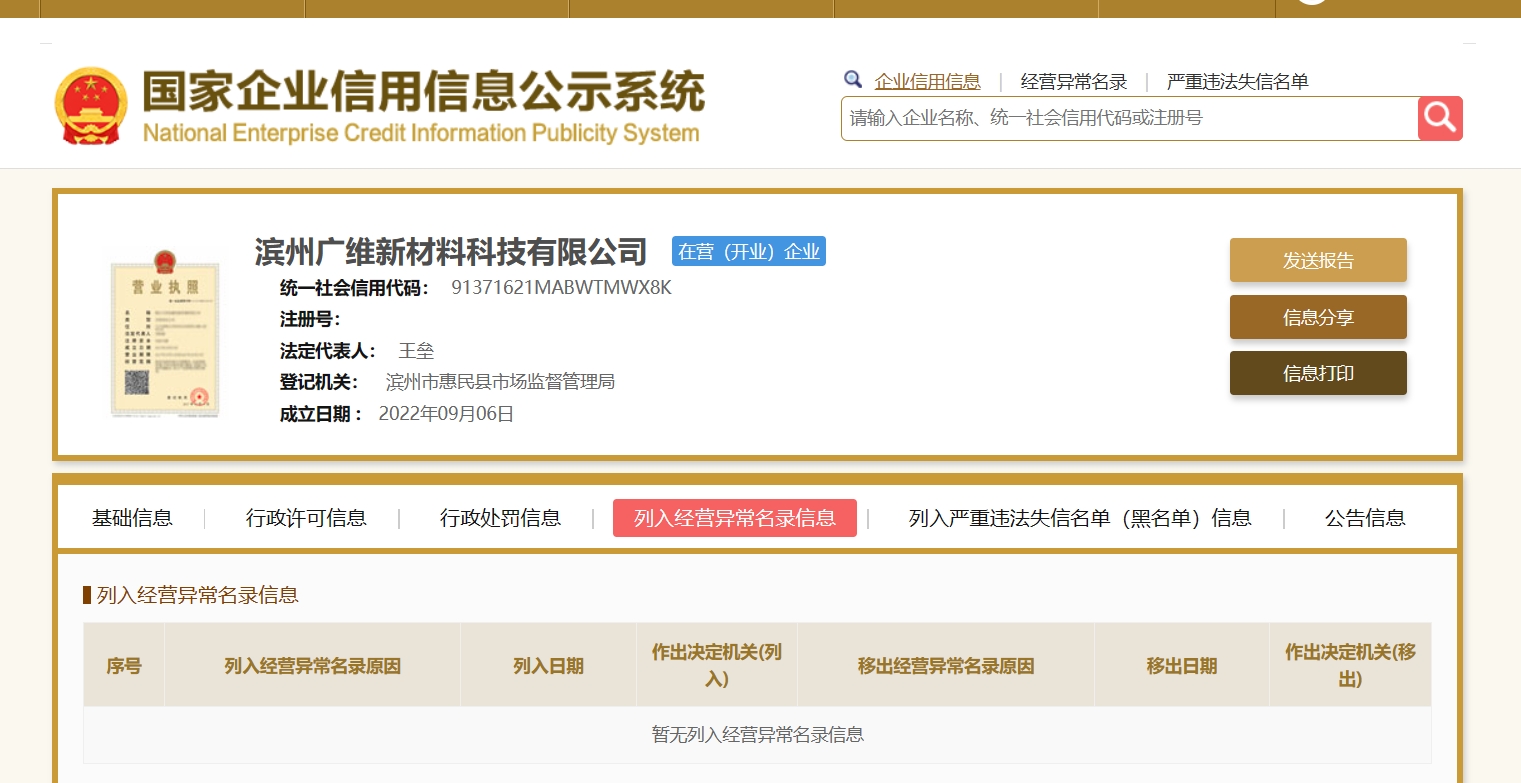
Task: Click the 成立日期 label
Action: [x=321, y=414]
